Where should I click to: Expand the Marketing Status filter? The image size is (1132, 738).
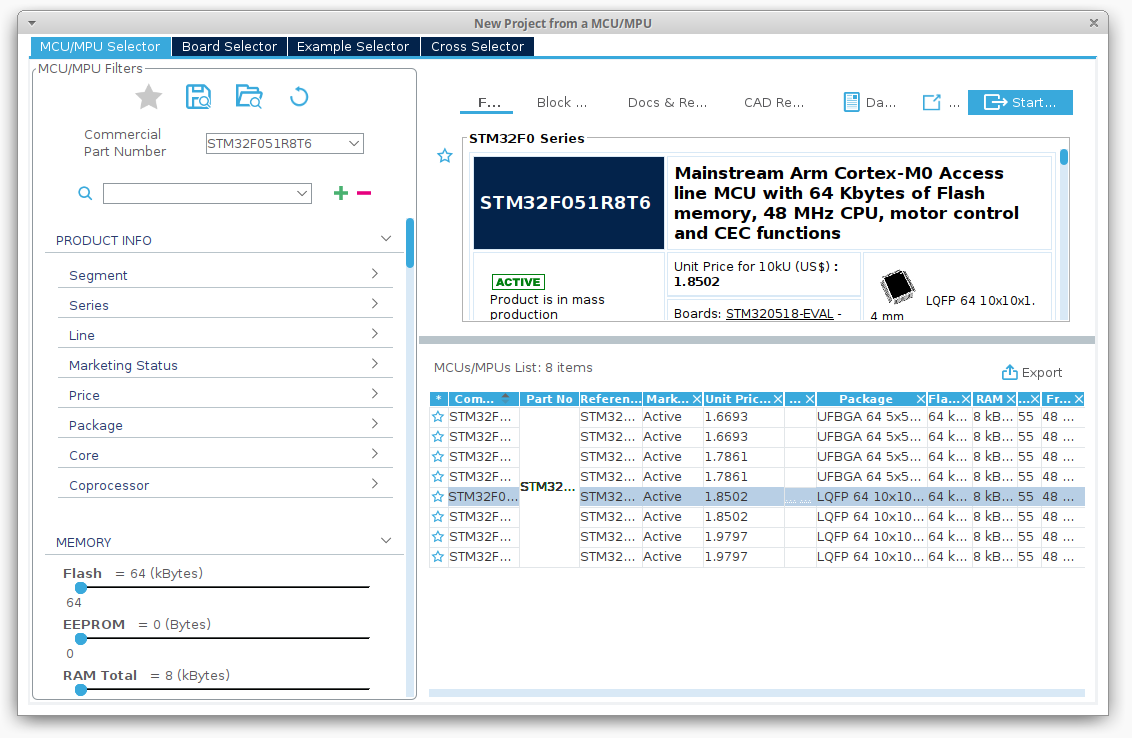tap(375, 364)
